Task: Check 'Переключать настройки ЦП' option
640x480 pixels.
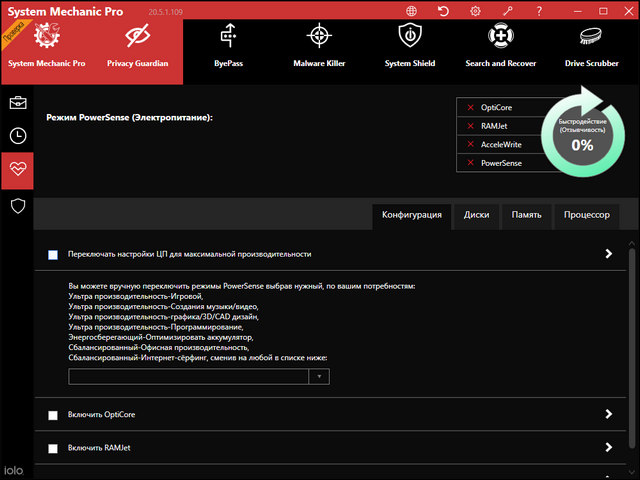Action: (53, 255)
